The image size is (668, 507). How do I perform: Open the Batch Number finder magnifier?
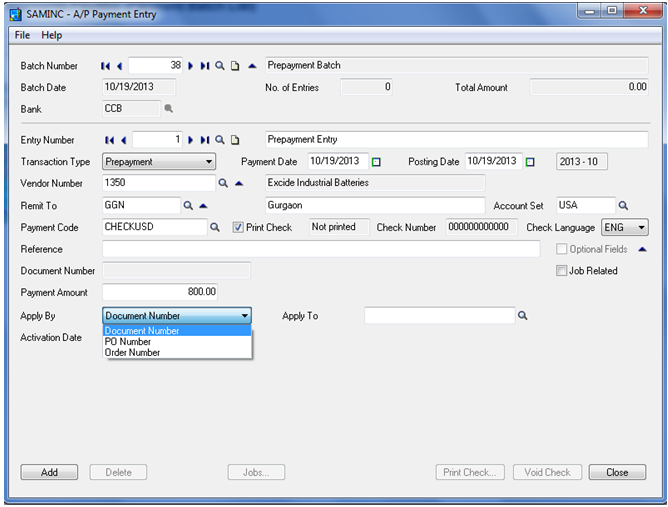pyautogui.click(x=220, y=66)
